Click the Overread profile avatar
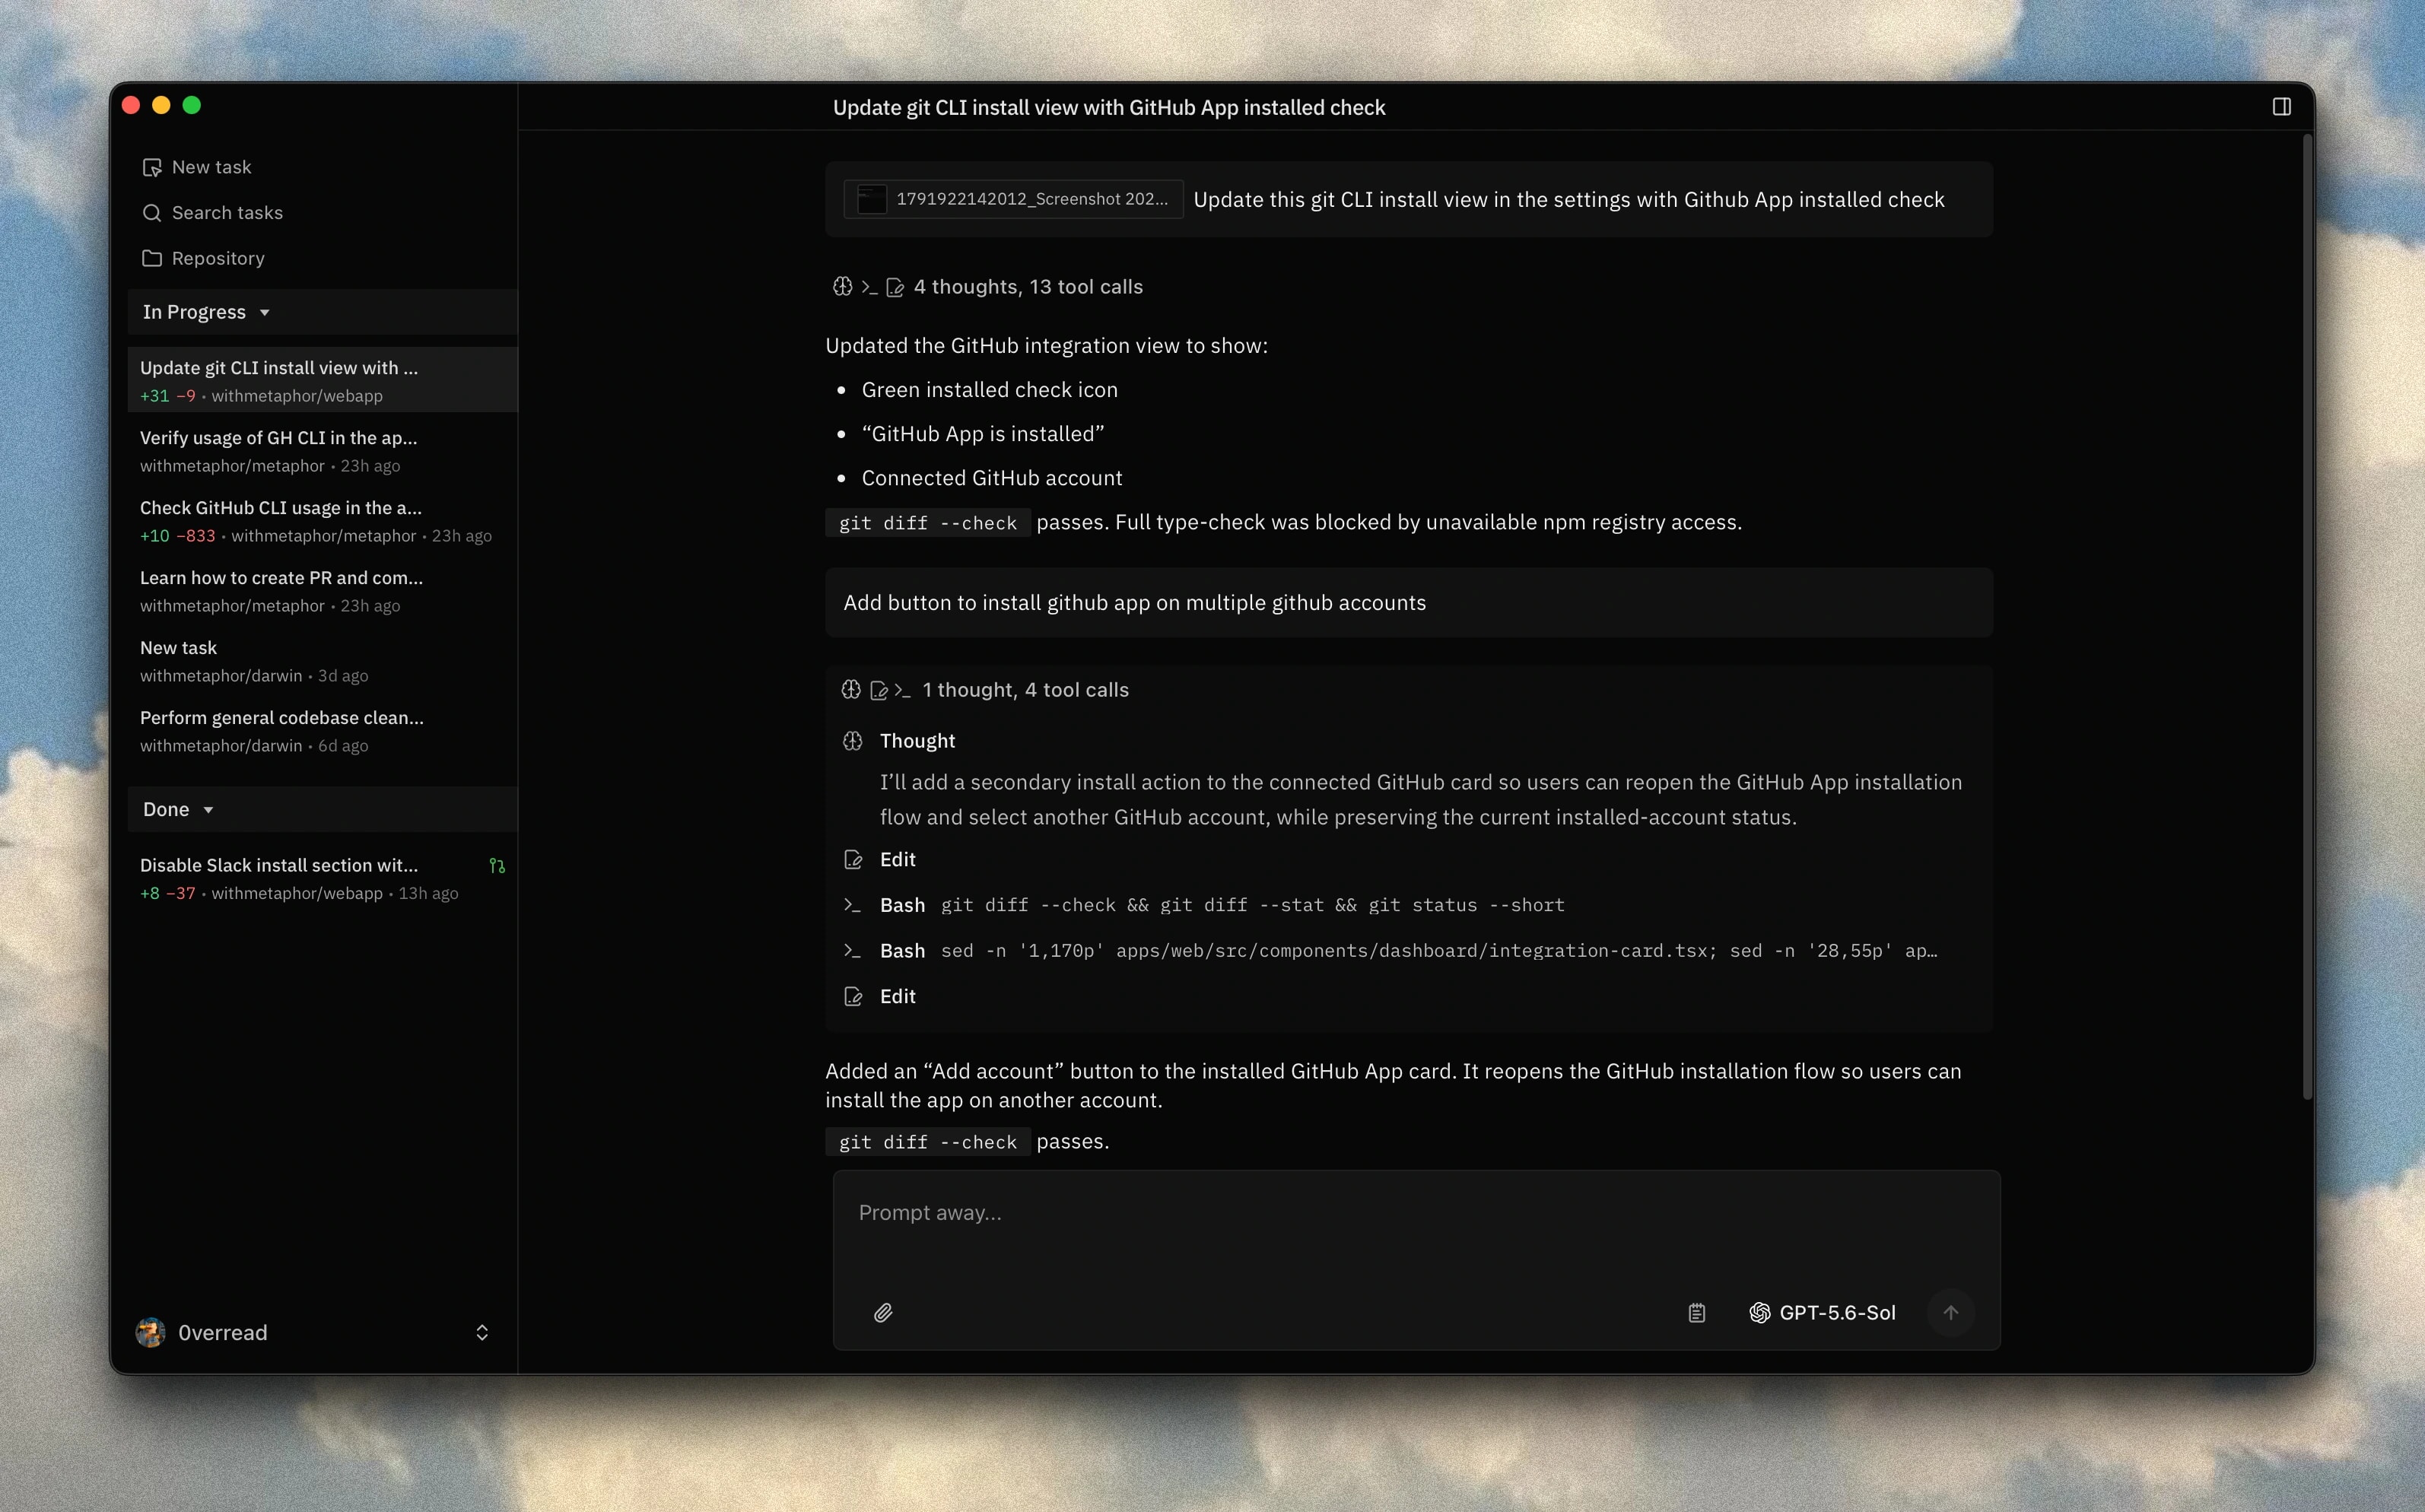 (151, 1332)
